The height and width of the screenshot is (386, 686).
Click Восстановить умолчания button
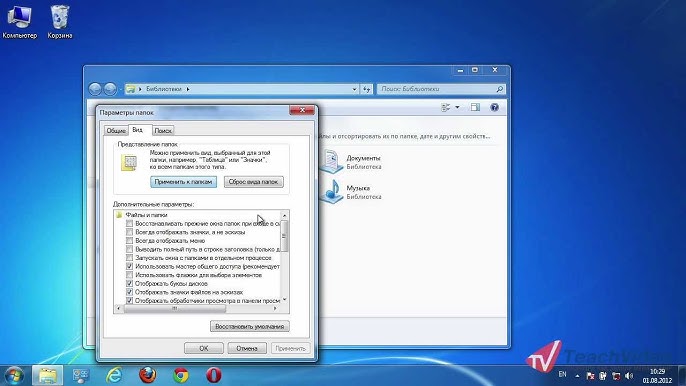pyautogui.click(x=249, y=326)
